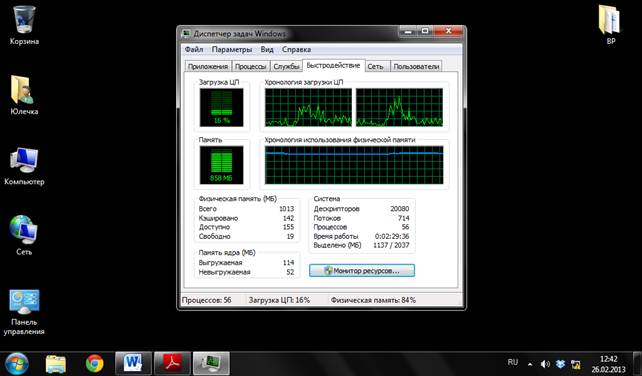The width and height of the screenshot is (642, 376).
Task: Show hidden tray icons arrow
Action: pyautogui.click(x=530, y=364)
